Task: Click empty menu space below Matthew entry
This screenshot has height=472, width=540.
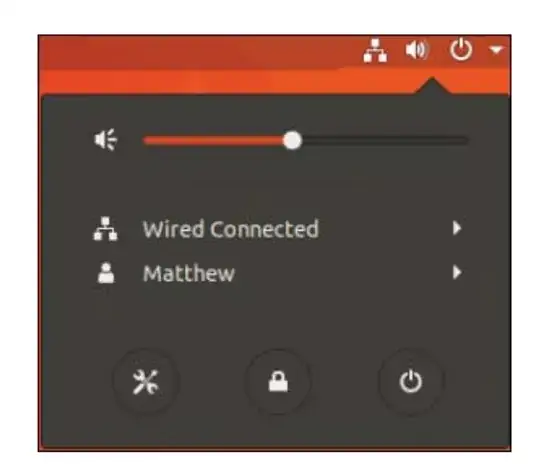Action: tap(277, 318)
